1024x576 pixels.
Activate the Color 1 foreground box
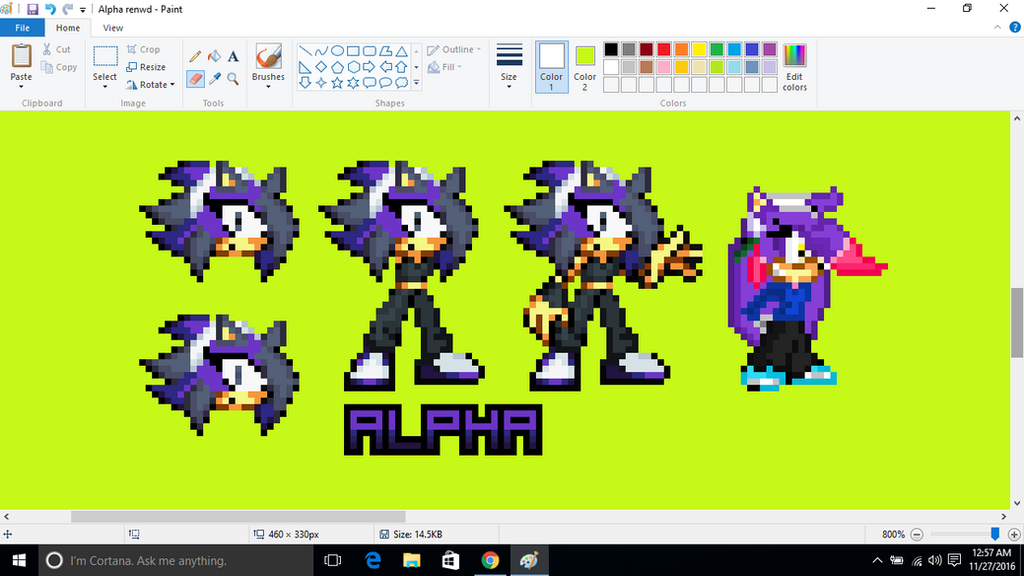(551, 67)
